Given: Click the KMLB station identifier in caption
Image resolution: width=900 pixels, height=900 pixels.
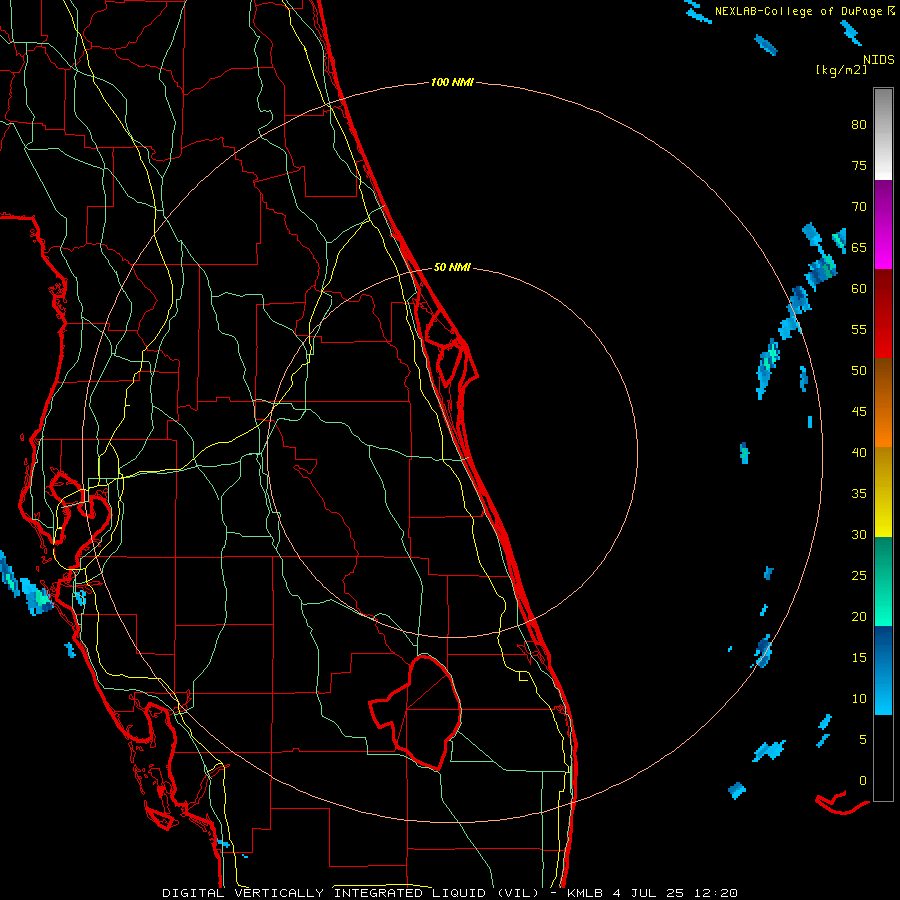Looking at the screenshot, I should (x=585, y=893).
